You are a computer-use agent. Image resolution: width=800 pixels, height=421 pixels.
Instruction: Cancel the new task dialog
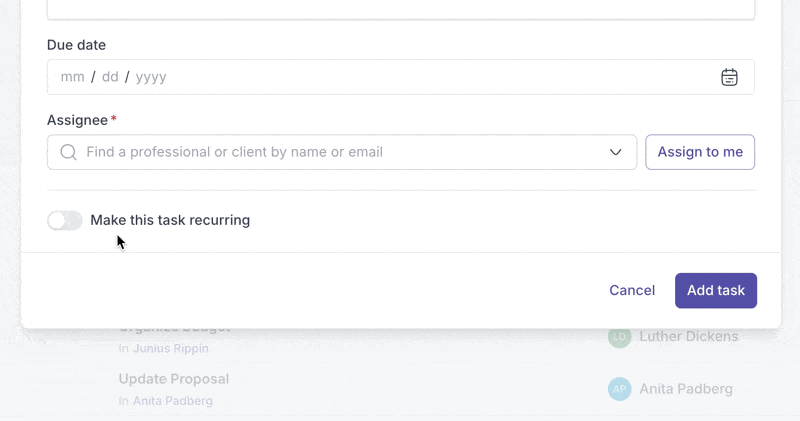(x=632, y=290)
